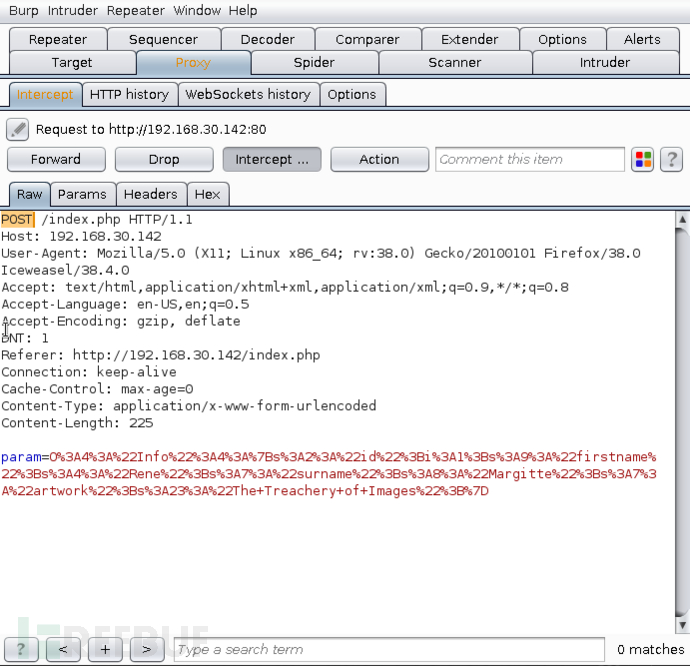Open the top-level Options tab
690x666 pixels.
562,39
